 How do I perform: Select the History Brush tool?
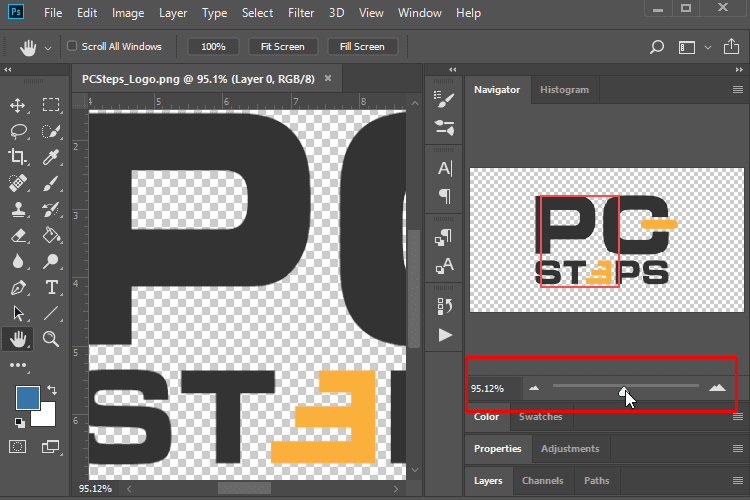[51, 209]
